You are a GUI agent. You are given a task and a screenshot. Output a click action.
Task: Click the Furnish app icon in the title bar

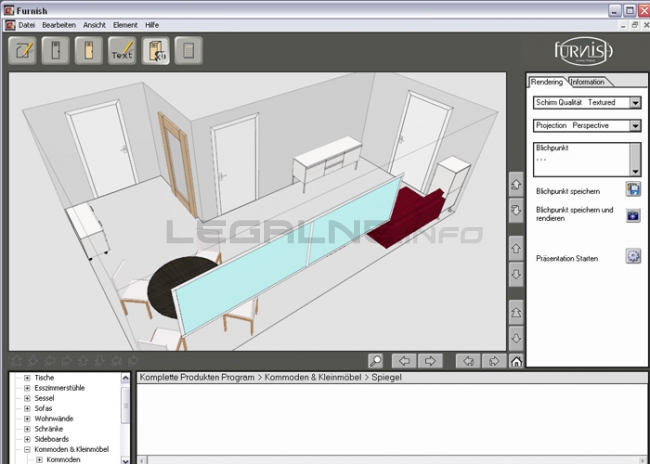tap(8, 10)
